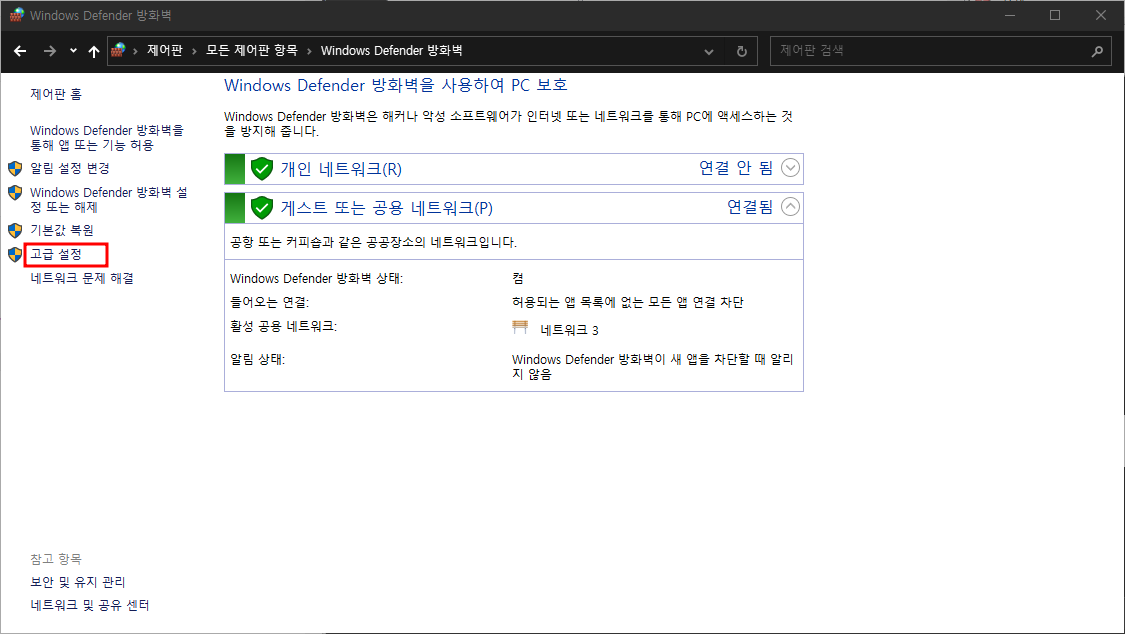
Task: Click 연결됨 status text
Action: pyautogui.click(x=750, y=207)
